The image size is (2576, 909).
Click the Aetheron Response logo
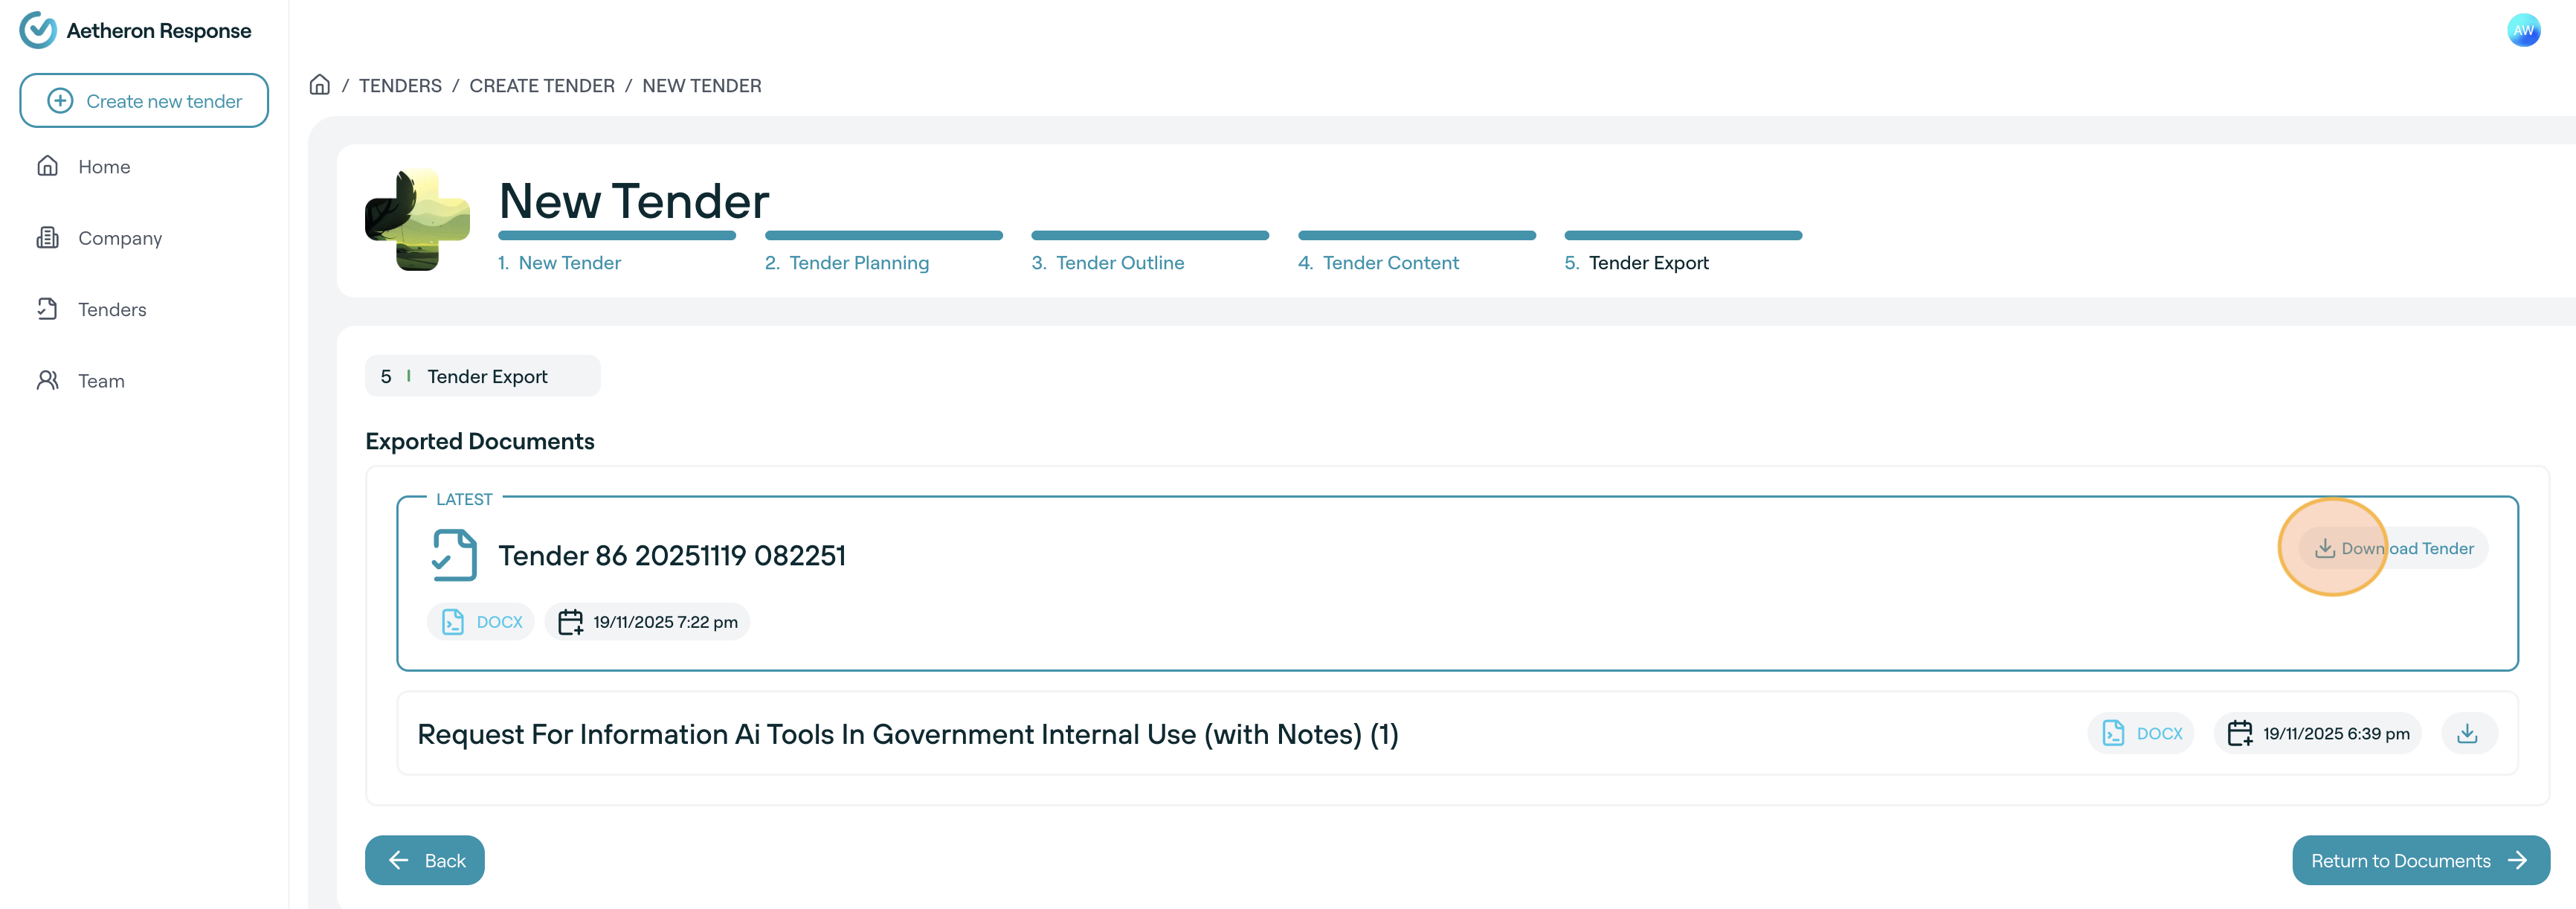pyautogui.click(x=38, y=30)
